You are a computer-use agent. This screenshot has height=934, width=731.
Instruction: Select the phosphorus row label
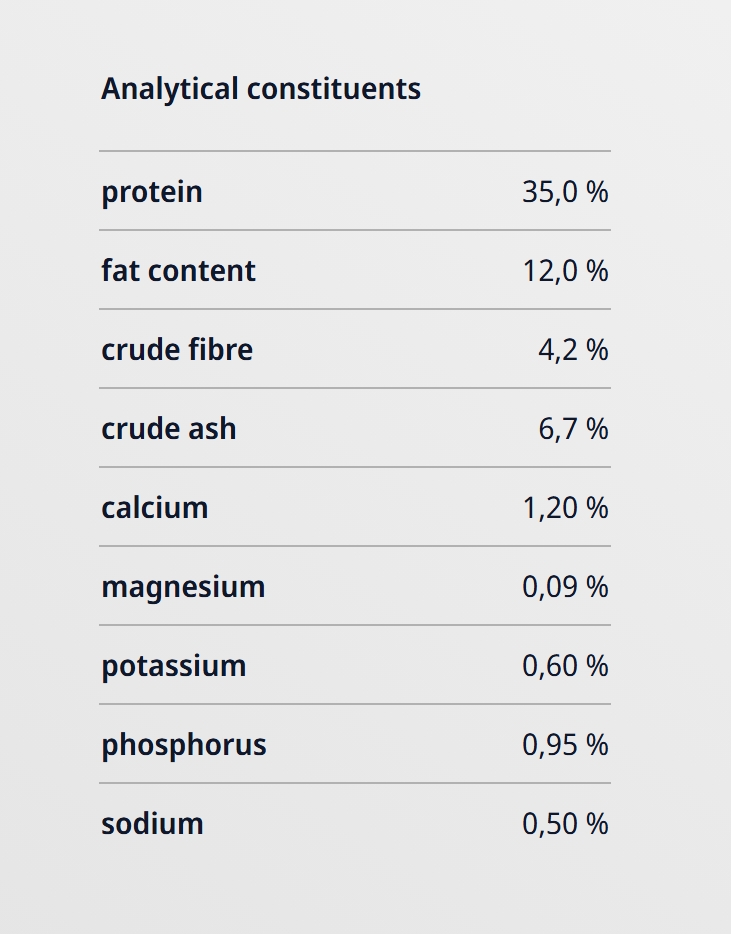184,745
